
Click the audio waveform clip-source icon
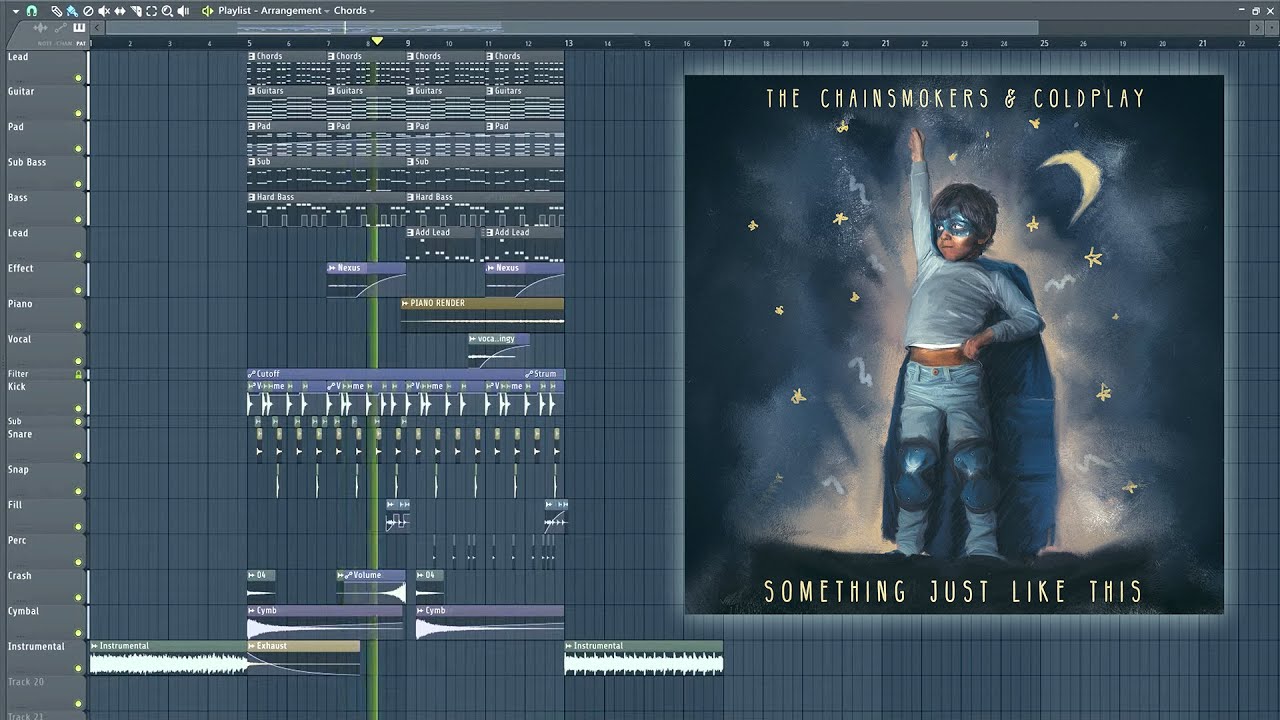pyautogui.click(x=40, y=28)
